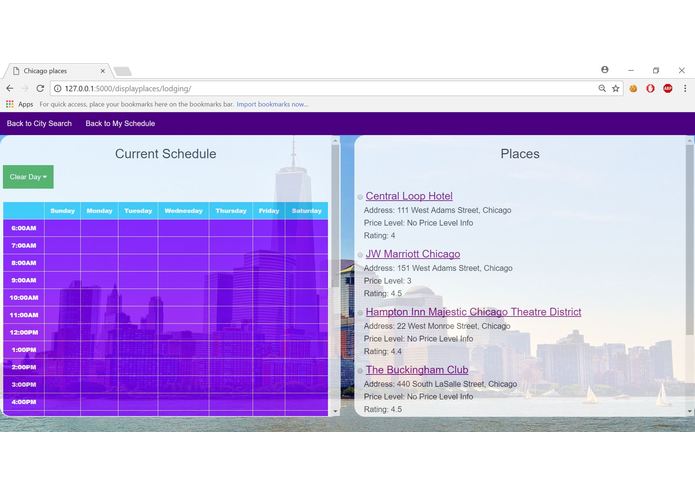Viewport: 695px width, 494px height.
Task: Open a new tab button
Action: [x=122, y=71]
